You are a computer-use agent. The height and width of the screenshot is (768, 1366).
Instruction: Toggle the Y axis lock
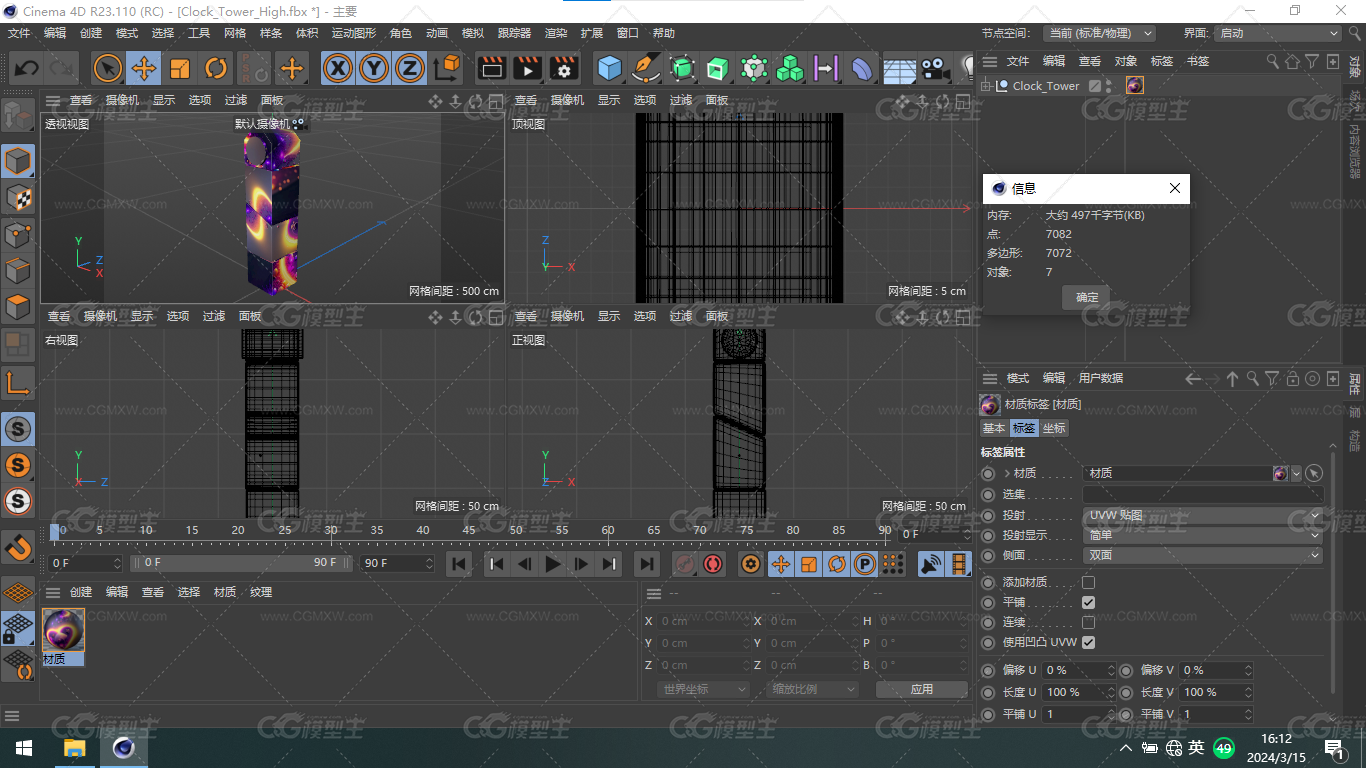[374, 69]
